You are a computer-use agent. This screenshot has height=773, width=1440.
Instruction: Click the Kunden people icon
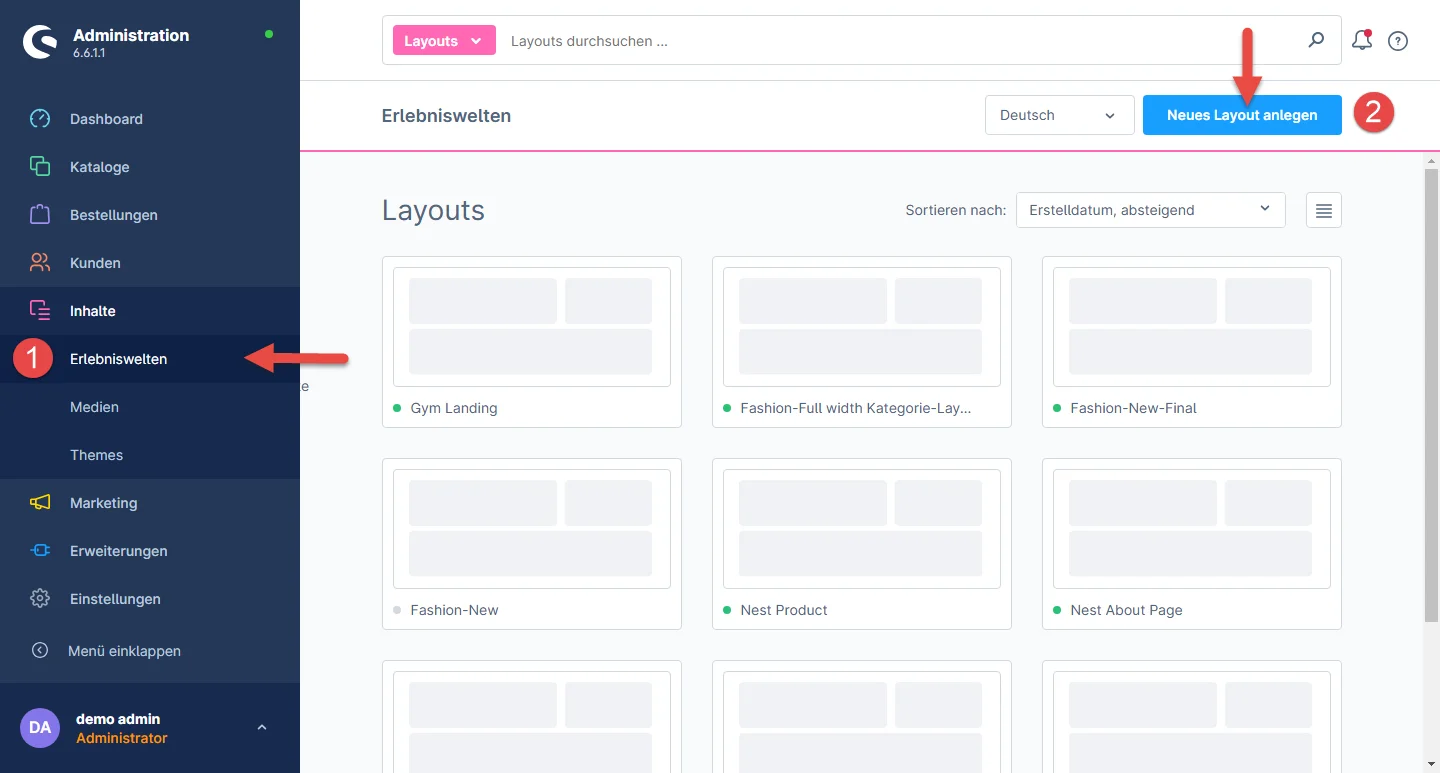[x=40, y=263]
